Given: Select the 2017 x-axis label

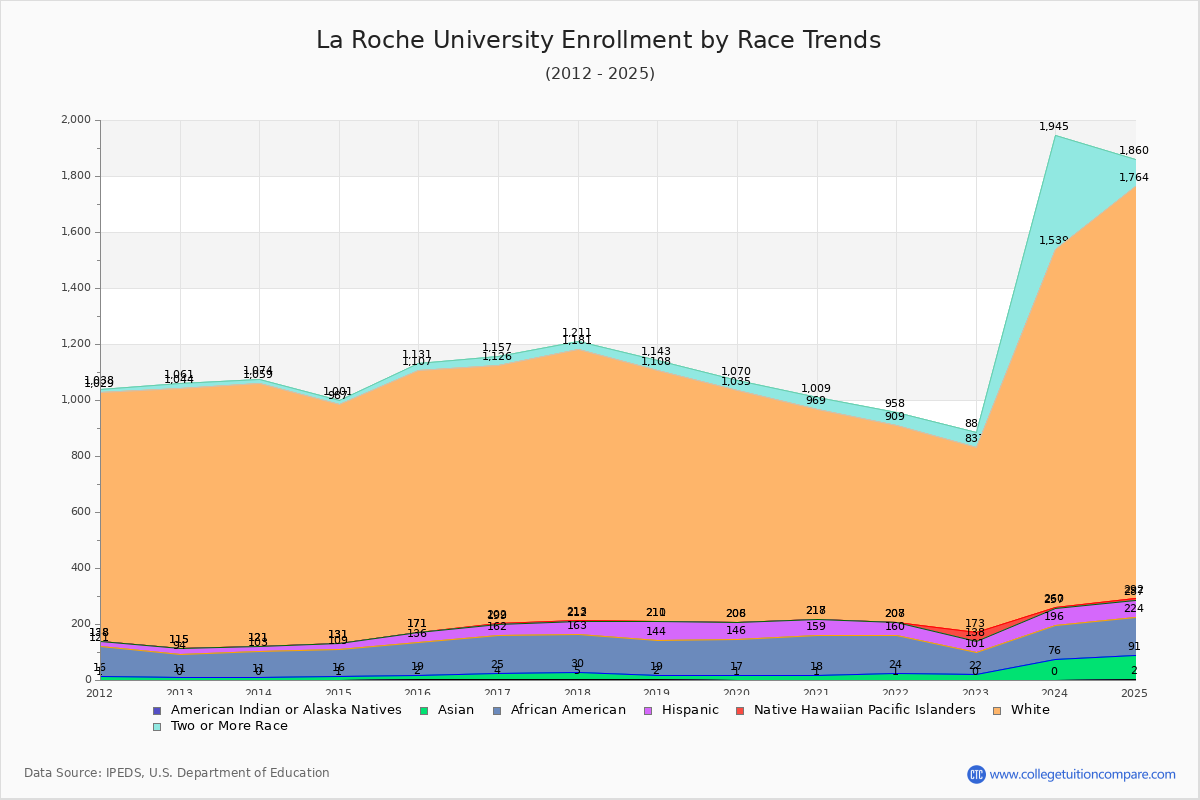Looking at the screenshot, I should 498,693.
